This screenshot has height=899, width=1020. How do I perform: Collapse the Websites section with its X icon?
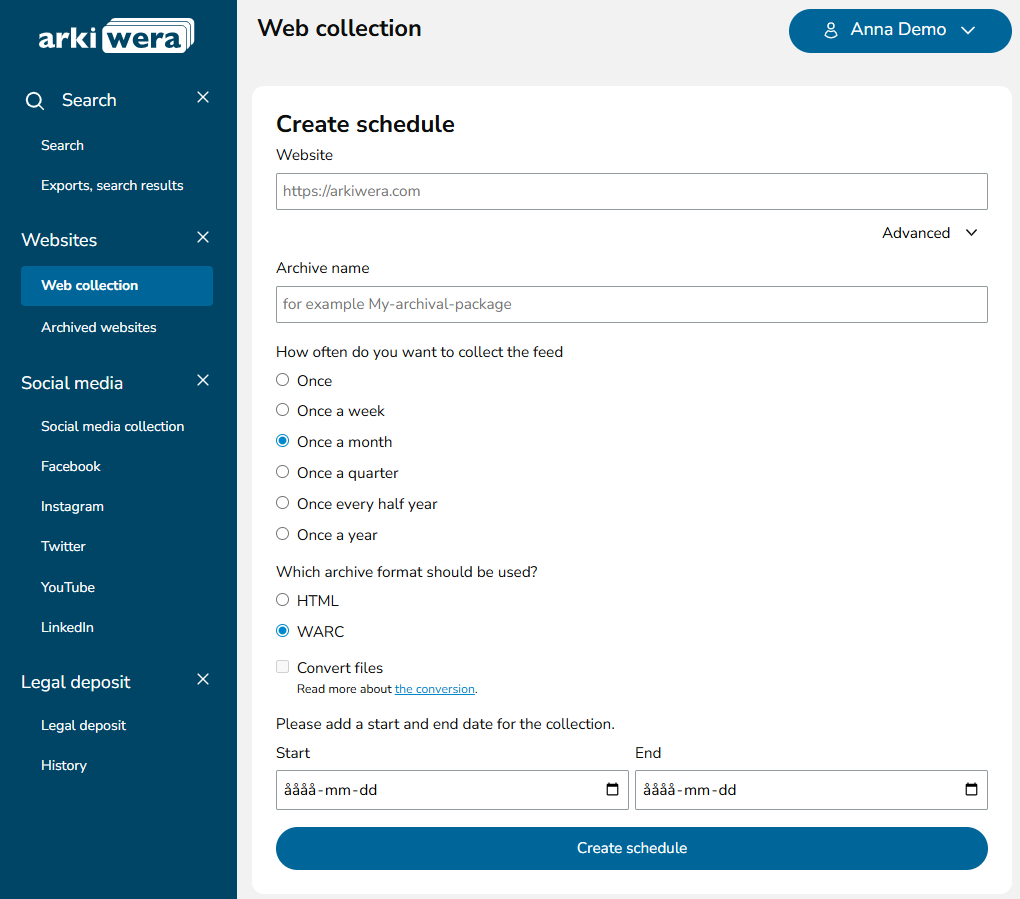pyautogui.click(x=203, y=237)
